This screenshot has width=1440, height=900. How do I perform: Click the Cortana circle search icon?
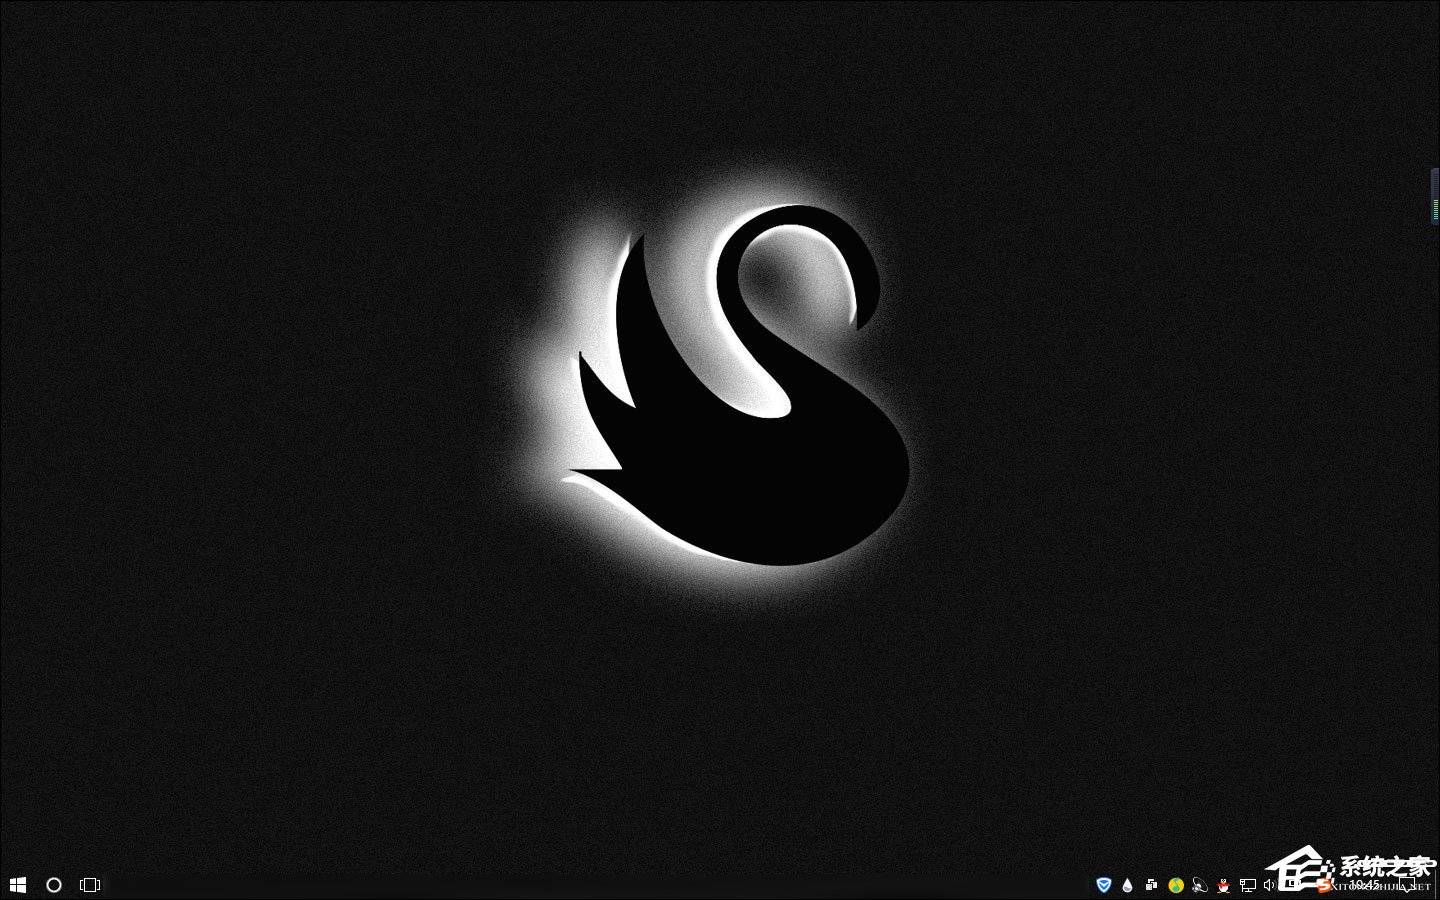[54, 885]
